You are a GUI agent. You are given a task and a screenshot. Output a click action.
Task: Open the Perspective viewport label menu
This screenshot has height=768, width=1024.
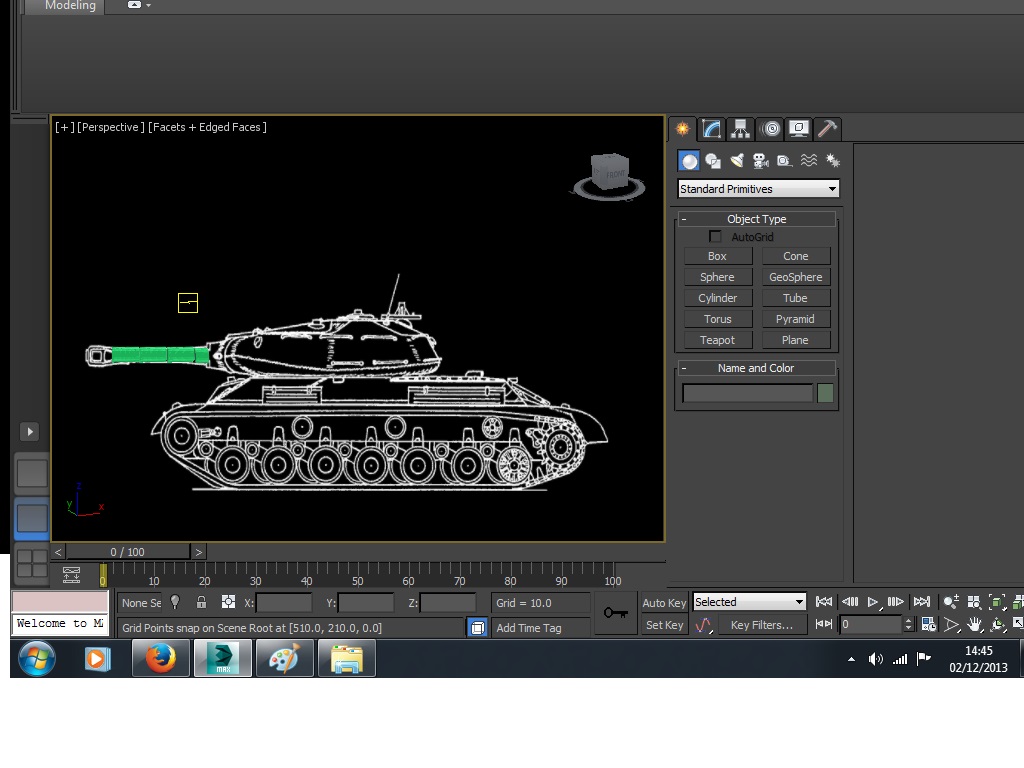tap(107, 127)
